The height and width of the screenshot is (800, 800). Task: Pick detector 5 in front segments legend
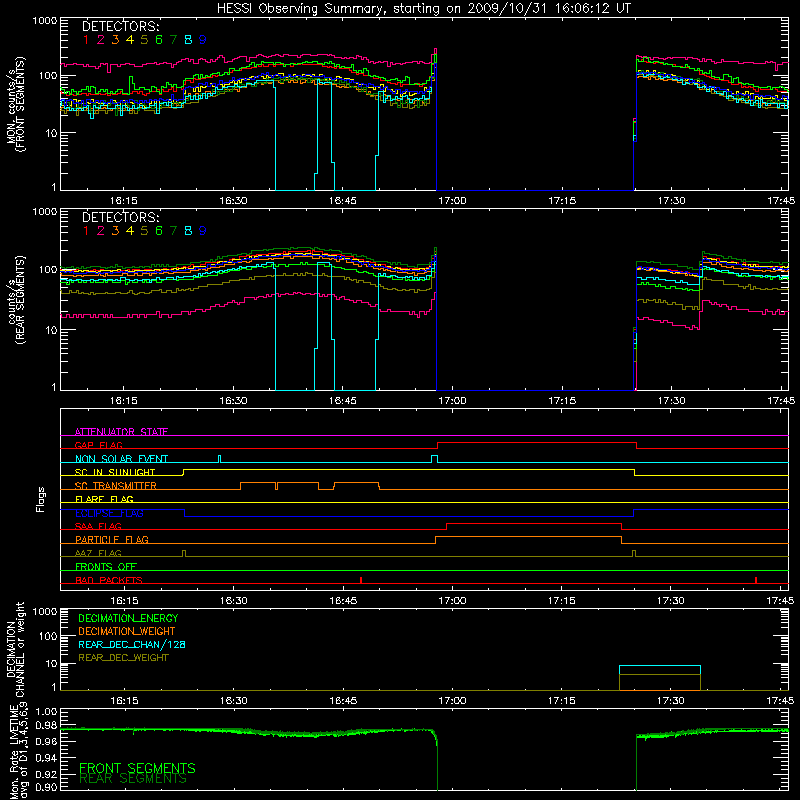pos(144,40)
